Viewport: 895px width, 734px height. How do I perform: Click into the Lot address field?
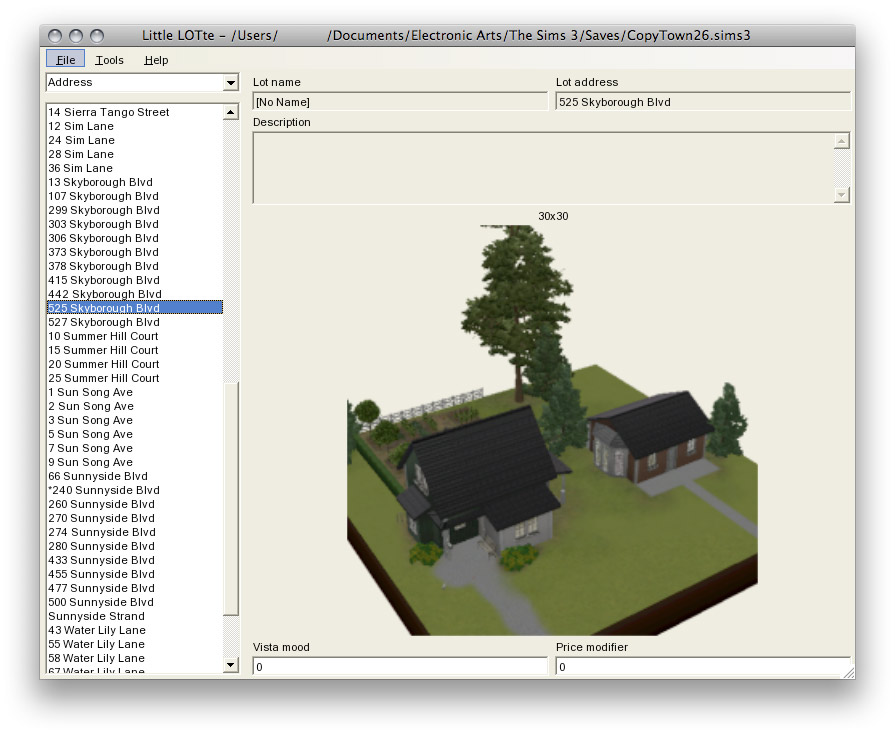coord(703,102)
